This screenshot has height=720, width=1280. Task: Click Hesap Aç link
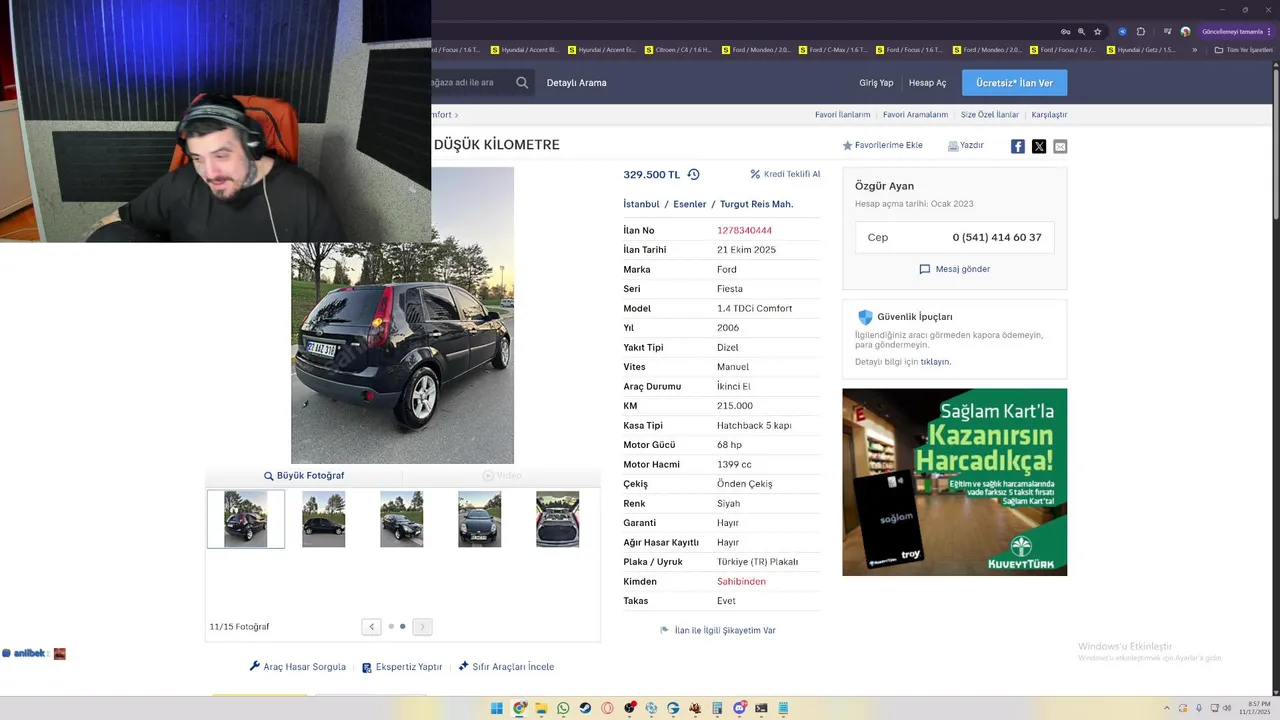click(927, 83)
